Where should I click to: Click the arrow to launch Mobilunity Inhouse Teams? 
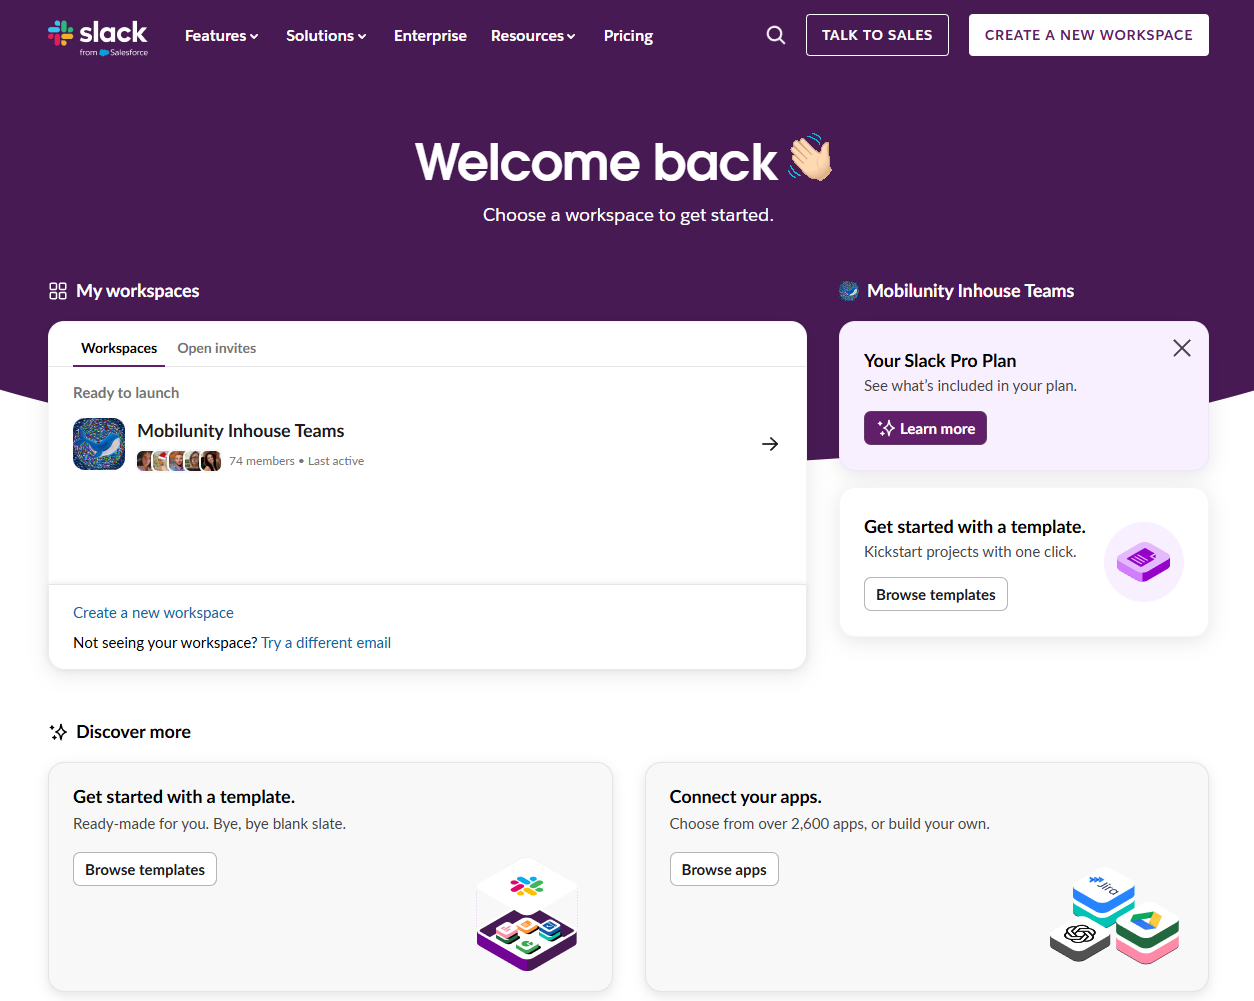769,444
